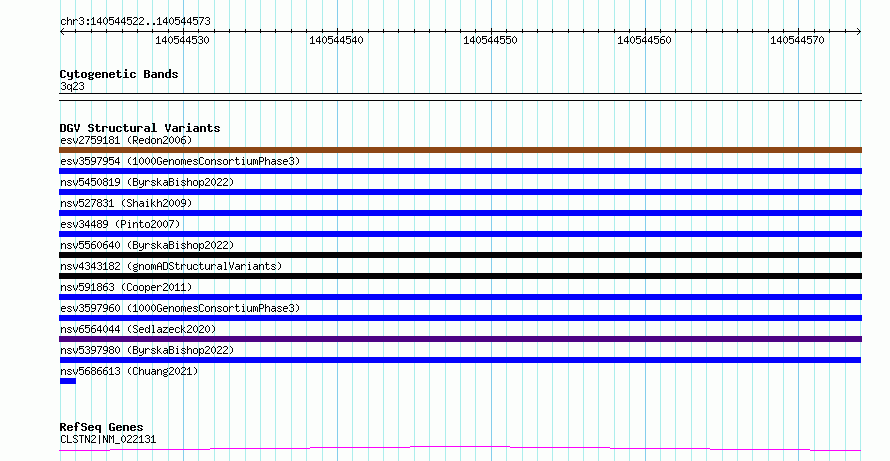Click ruler tick label 140544570
Image resolution: width=890 pixels, height=461 pixels.
[797, 40]
